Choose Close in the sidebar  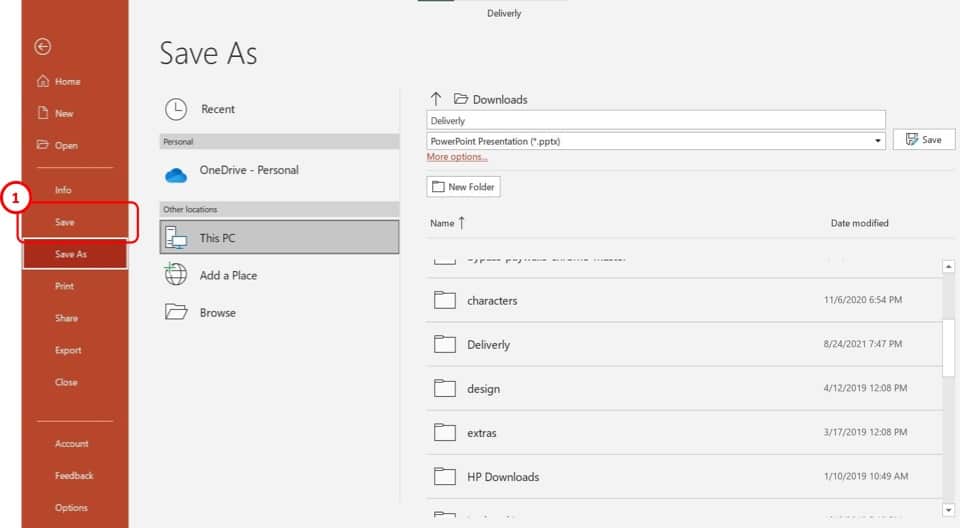[x=66, y=382]
